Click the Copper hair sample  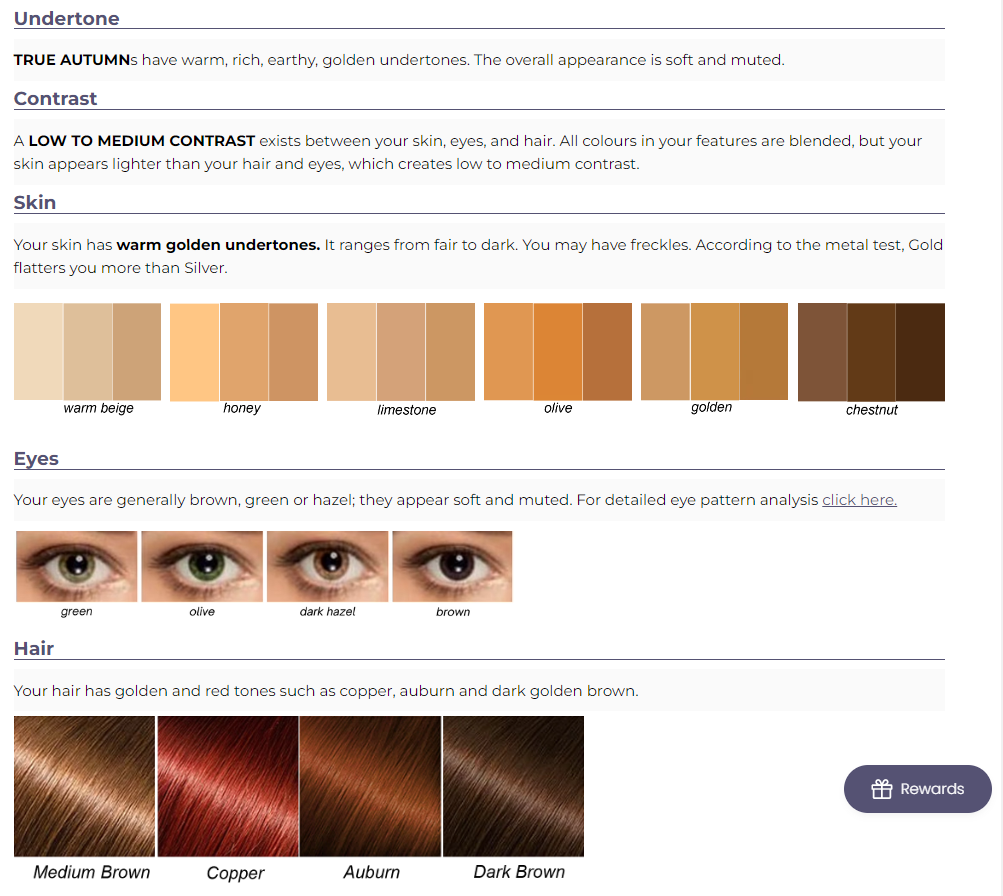click(228, 786)
